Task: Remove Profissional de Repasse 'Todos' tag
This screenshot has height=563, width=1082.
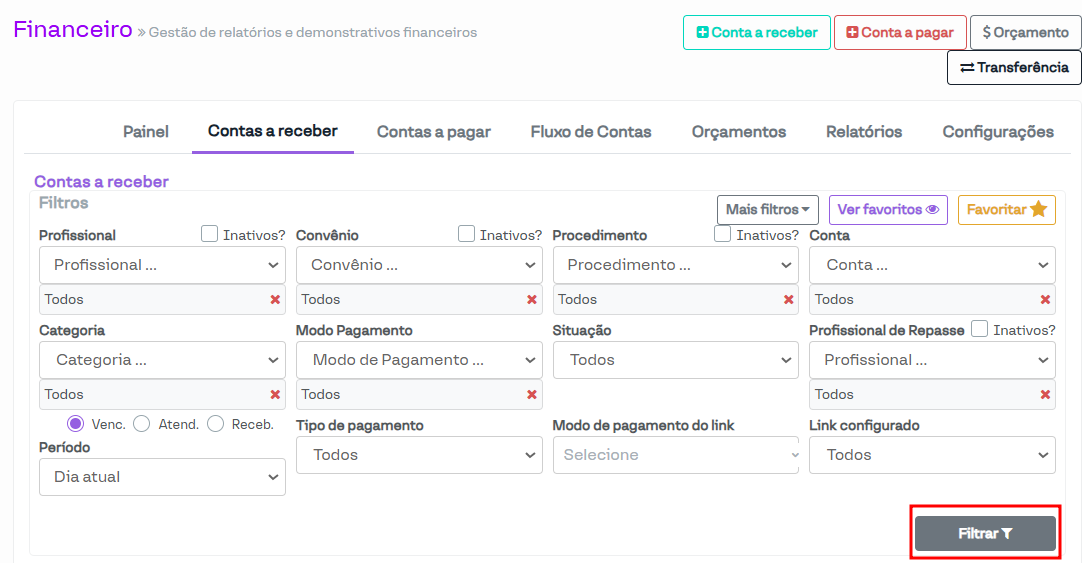Action: 1045,395
